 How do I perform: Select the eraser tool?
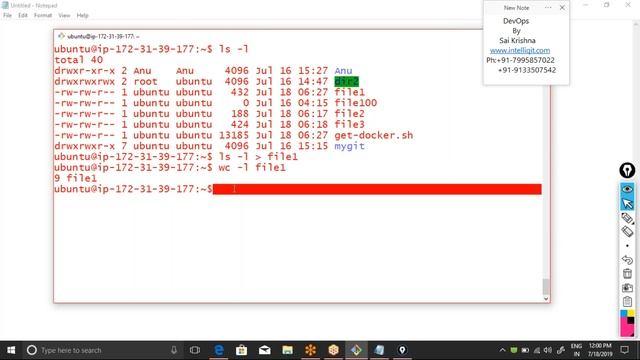coord(627,232)
